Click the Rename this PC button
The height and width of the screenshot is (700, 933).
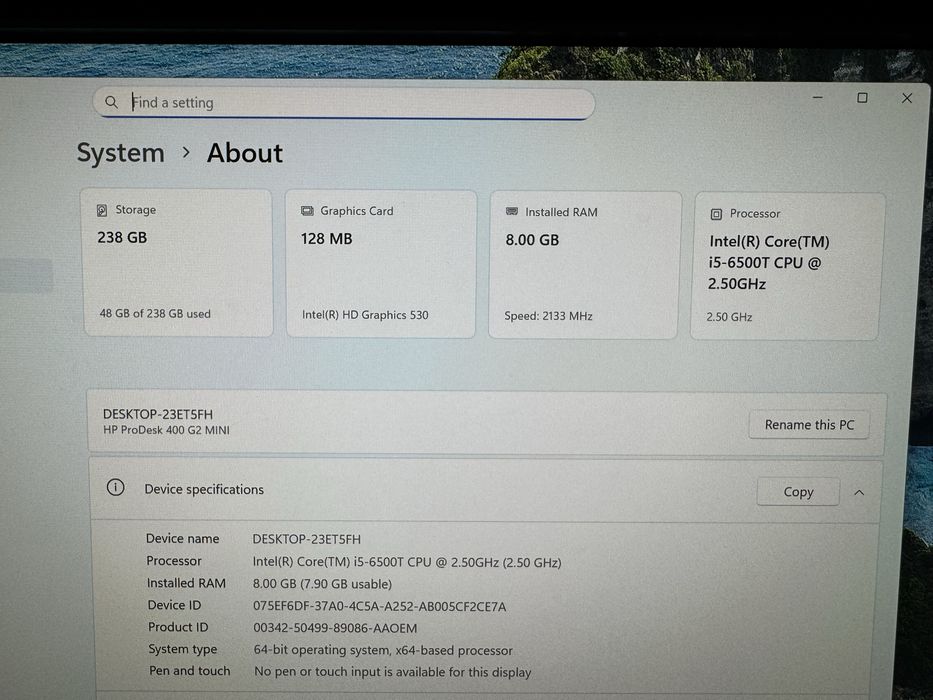[x=809, y=425]
